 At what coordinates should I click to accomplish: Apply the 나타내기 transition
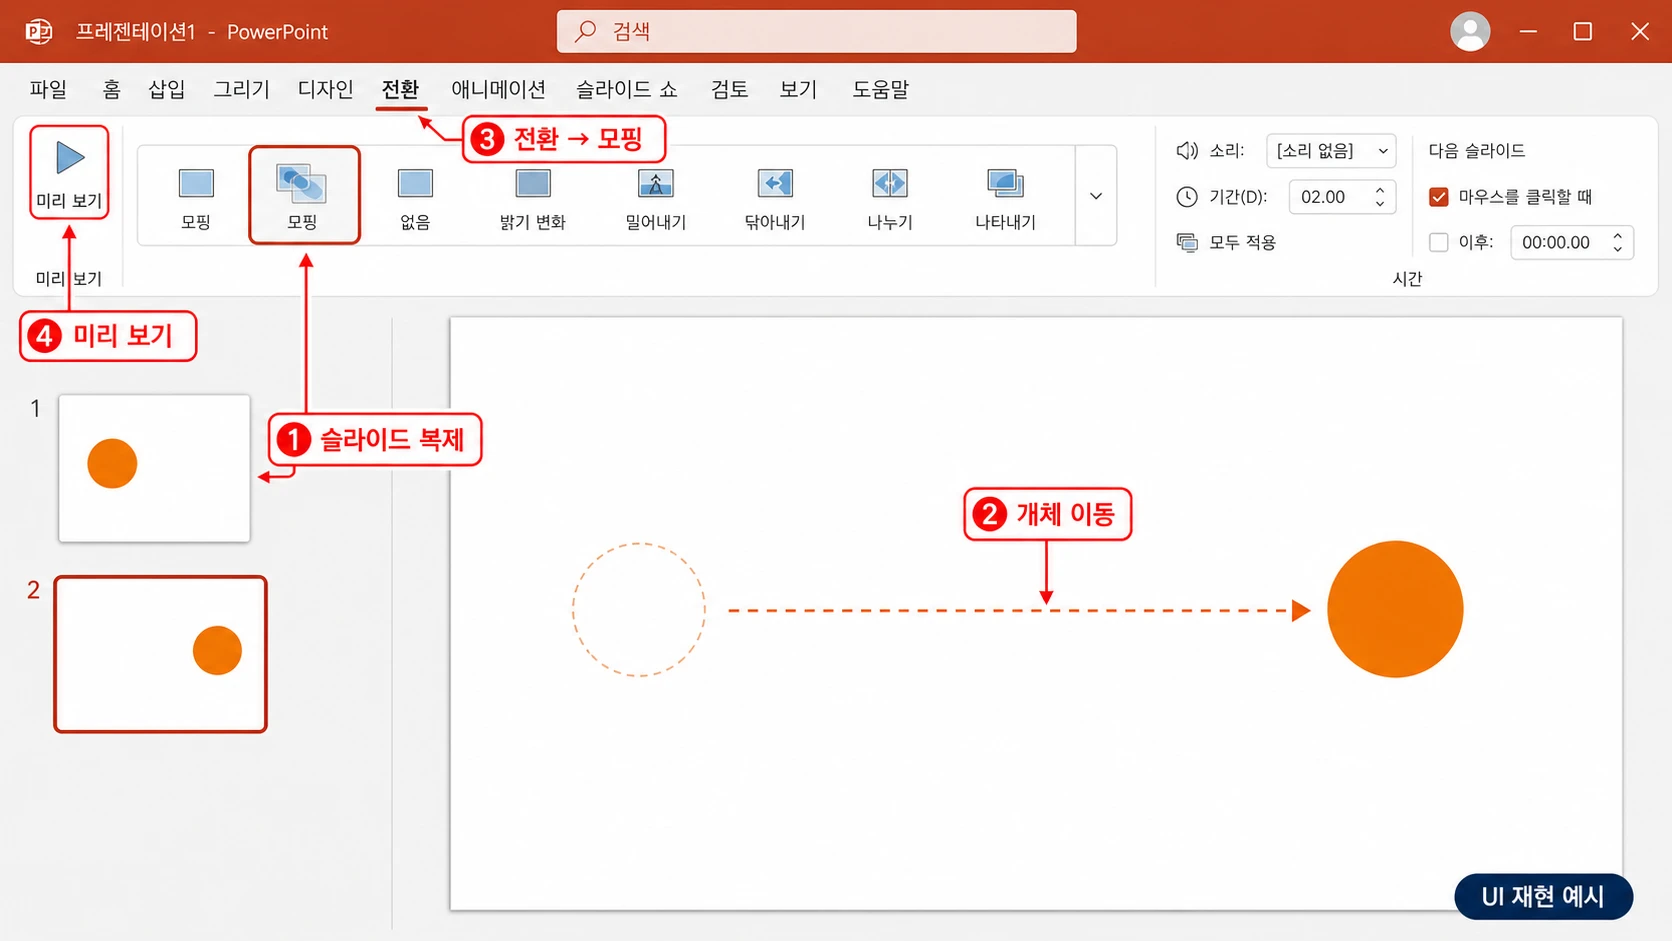coord(1006,198)
